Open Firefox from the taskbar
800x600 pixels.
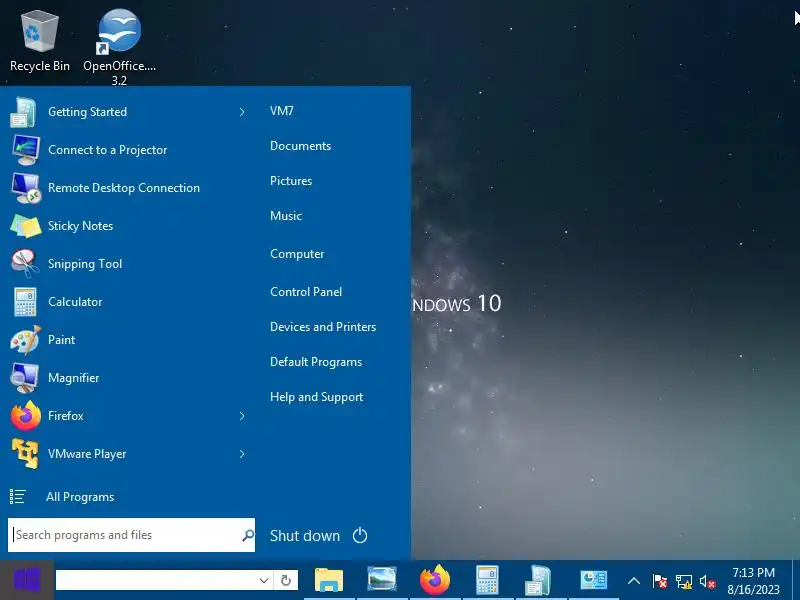click(435, 580)
